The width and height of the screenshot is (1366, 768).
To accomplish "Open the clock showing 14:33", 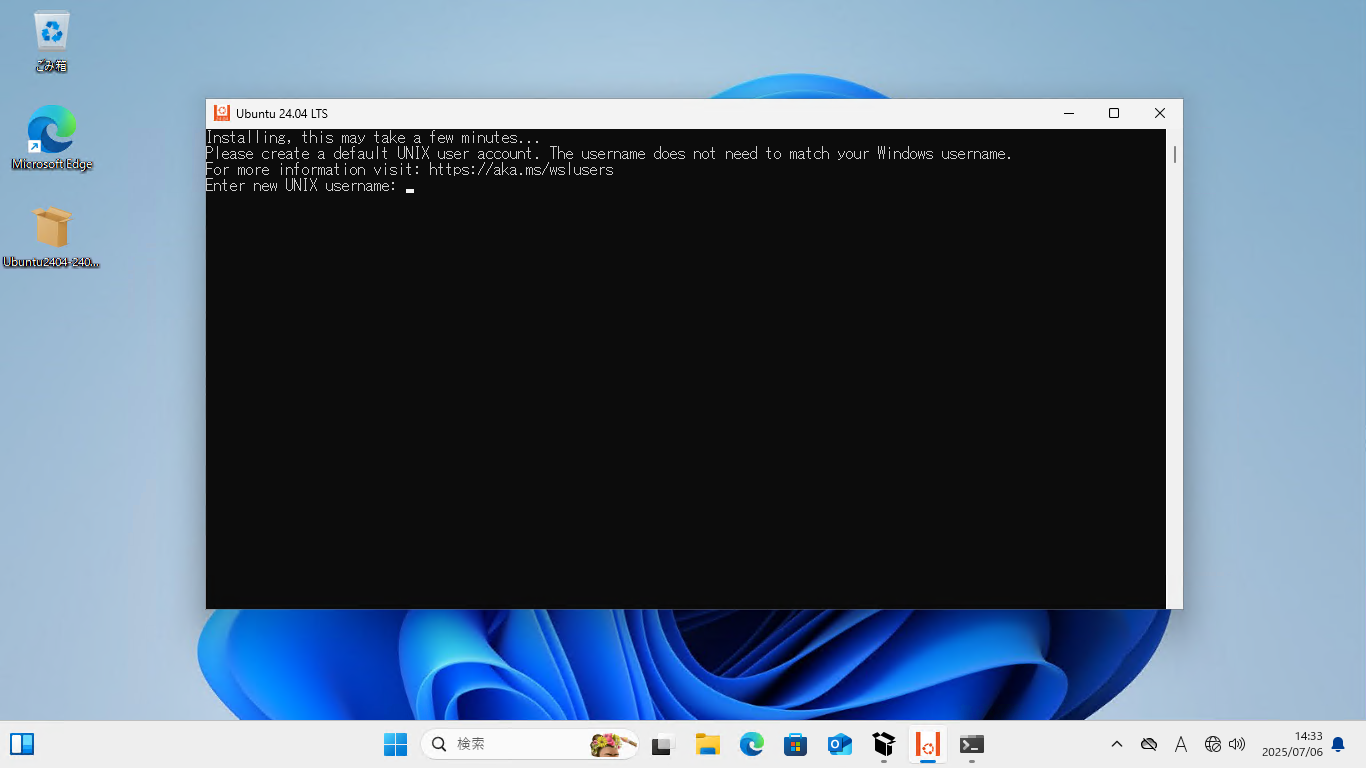I will tap(1292, 744).
